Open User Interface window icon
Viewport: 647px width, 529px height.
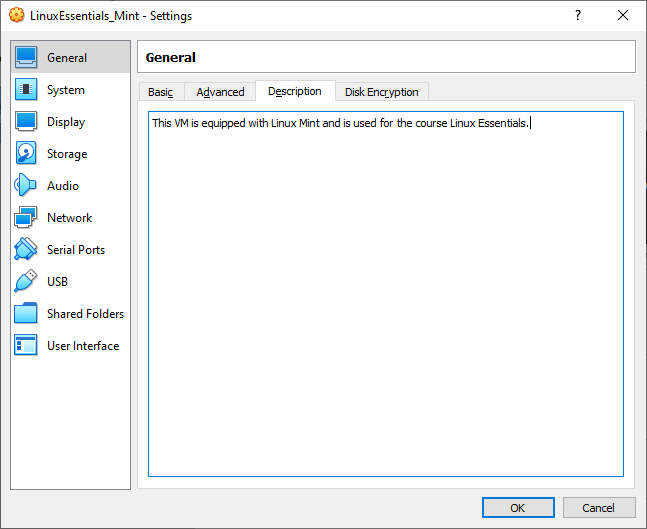pyautogui.click(x=26, y=345)
